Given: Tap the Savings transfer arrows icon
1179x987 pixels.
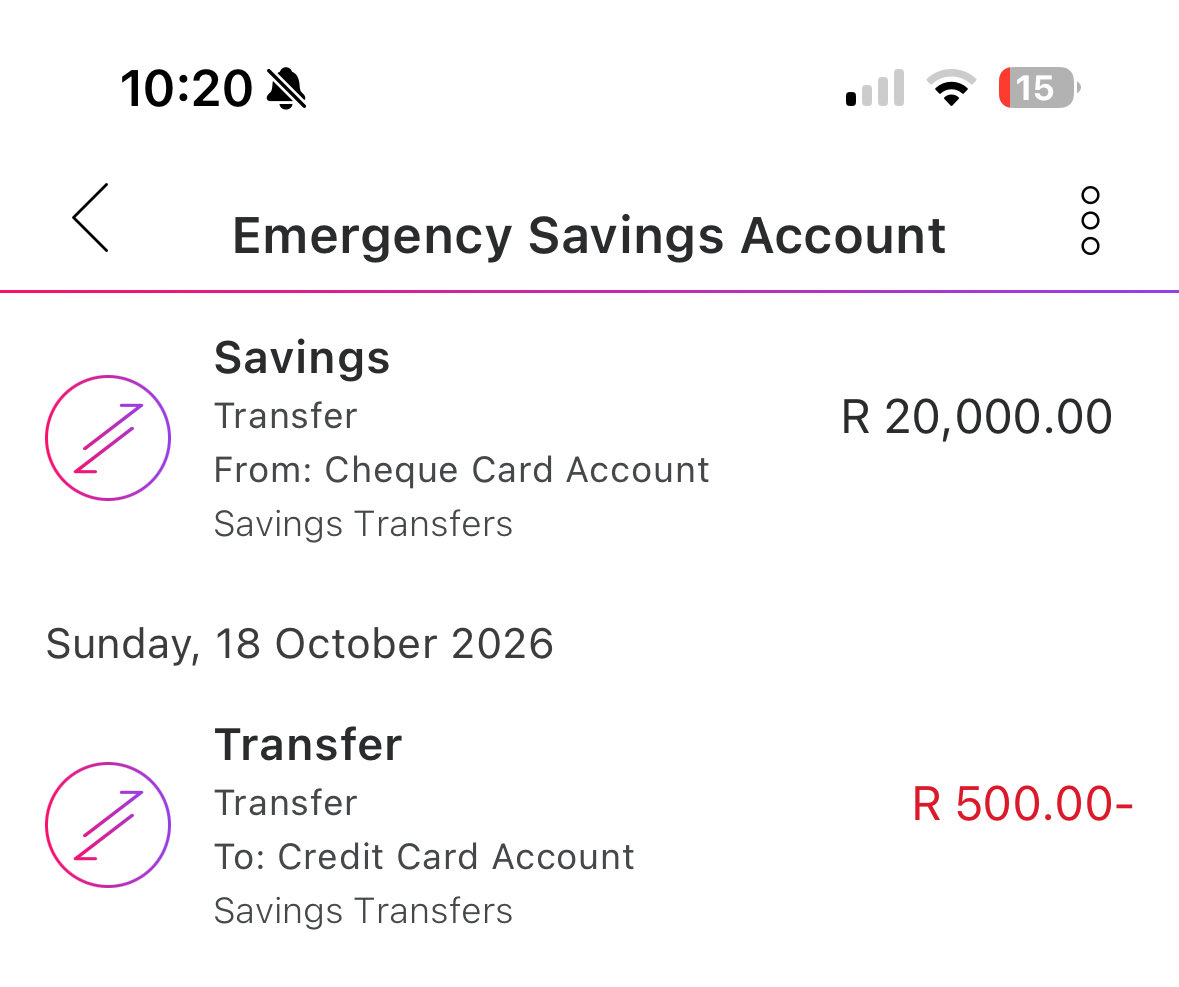Looking at the screenshot, I should click(108, 437).
